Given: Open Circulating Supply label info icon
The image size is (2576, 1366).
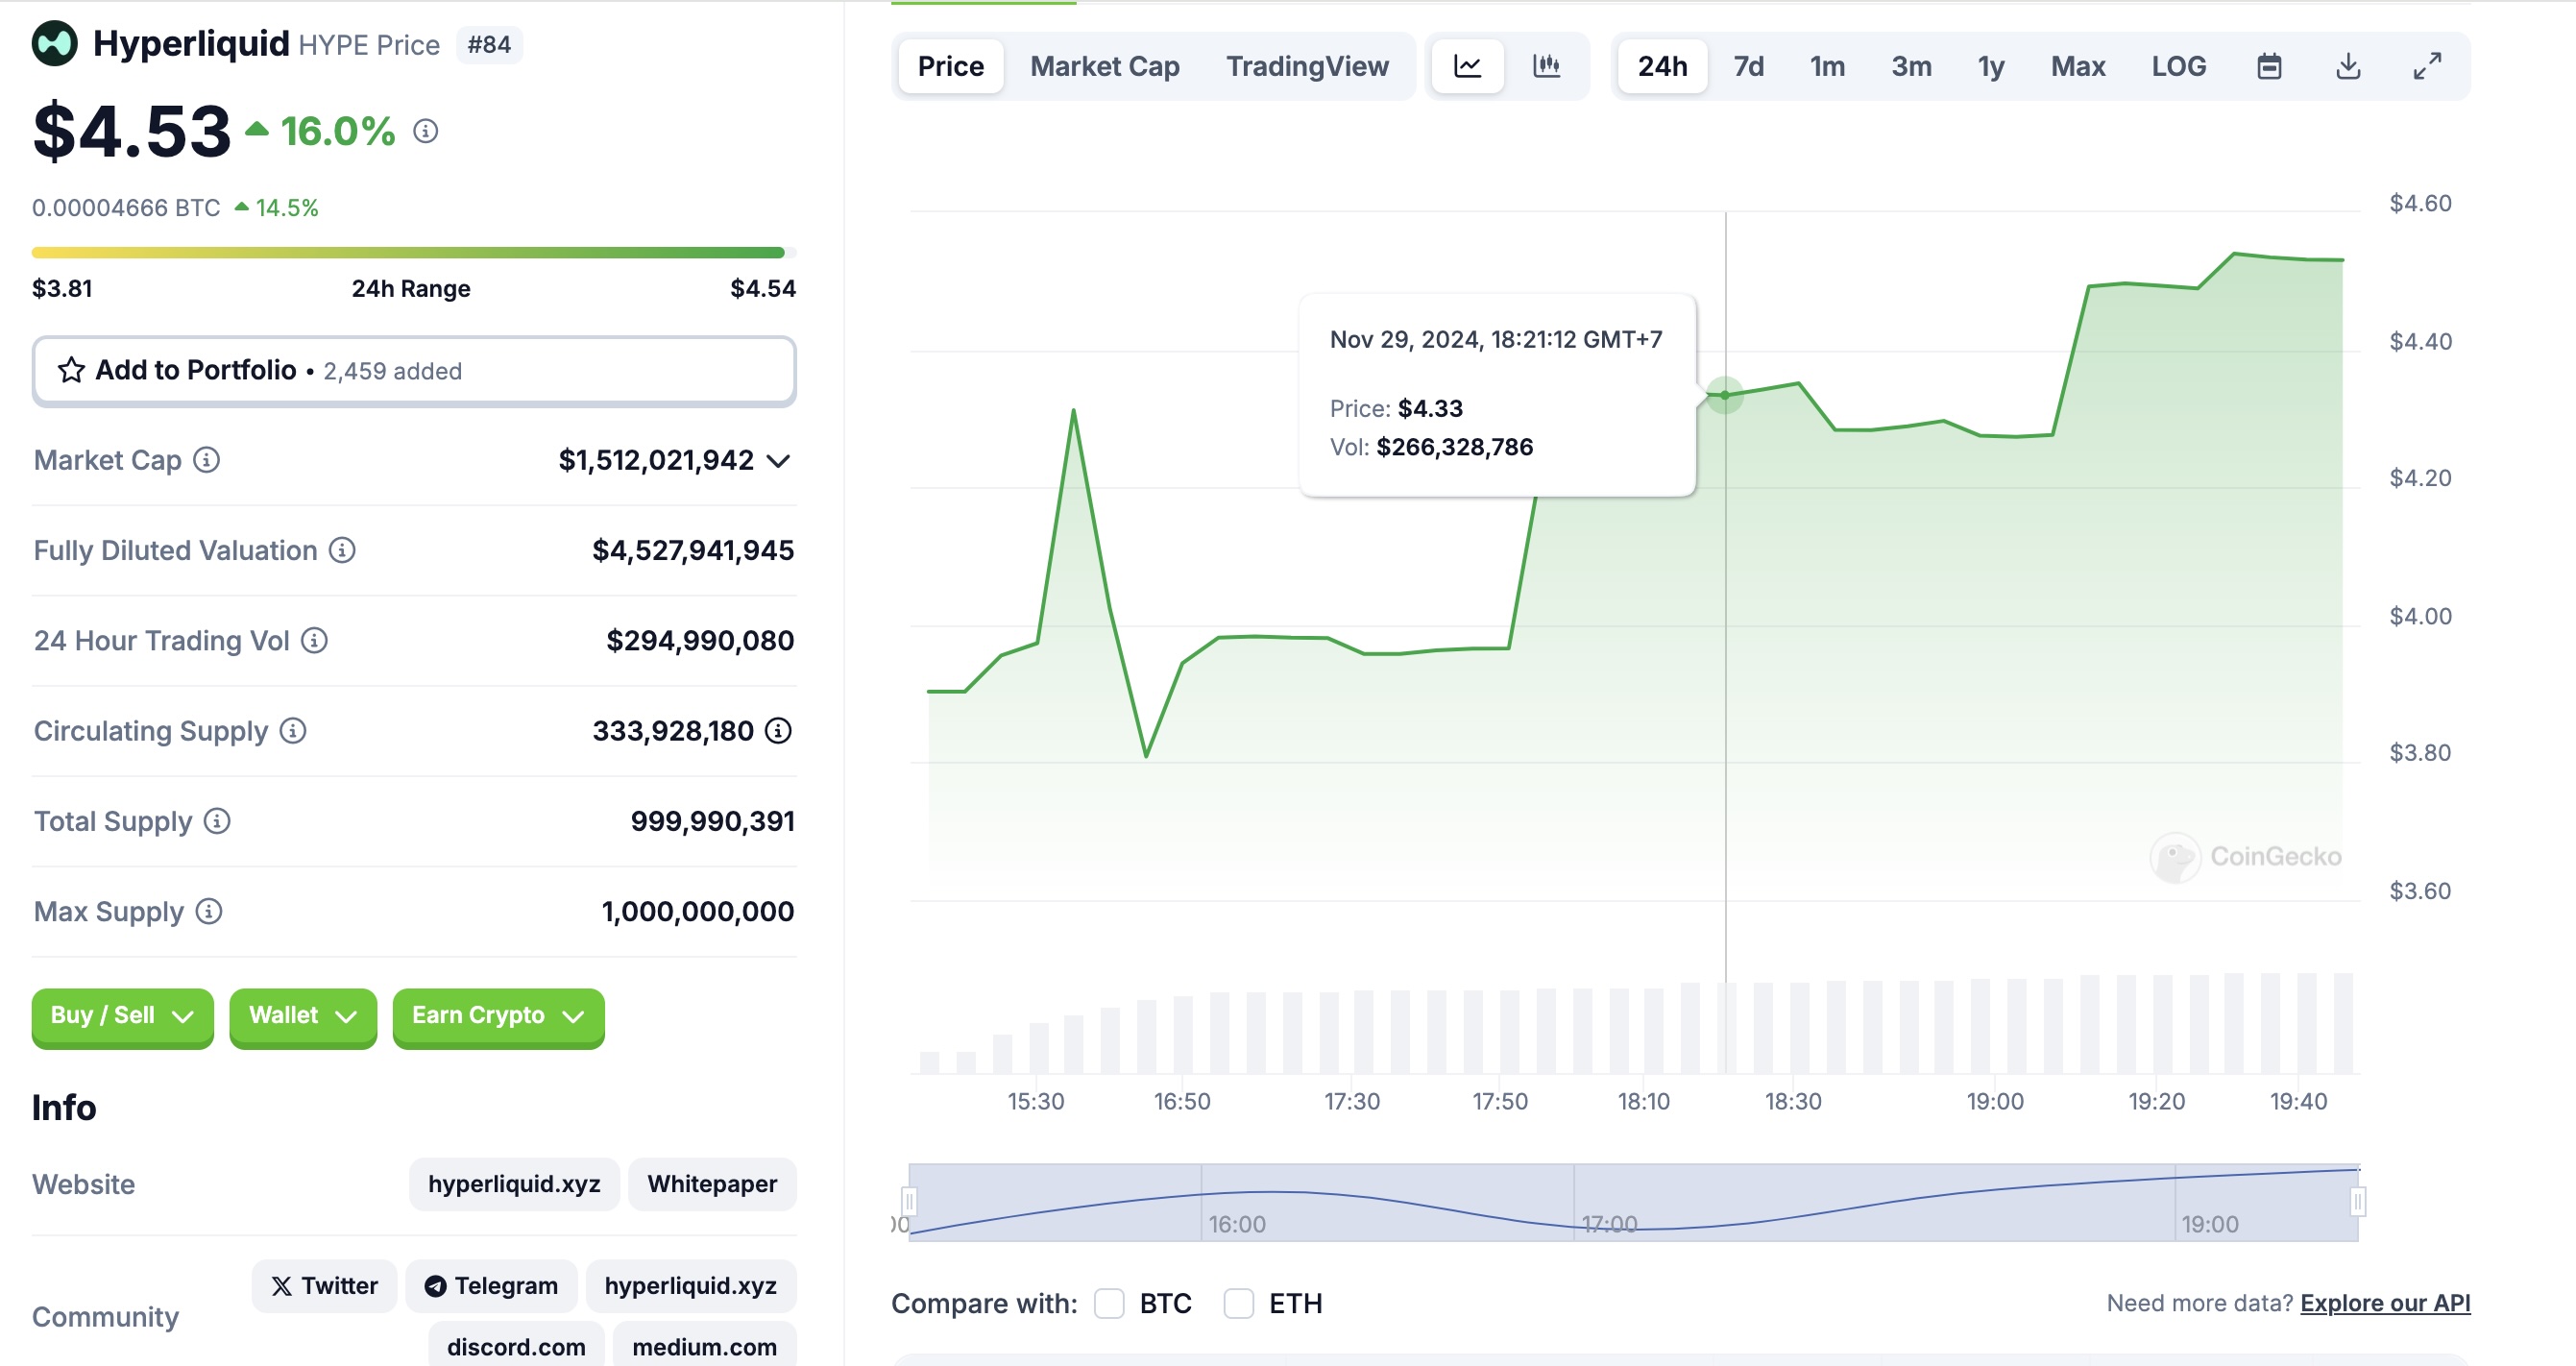Looking at the screenshot, I should (x=292, y=731).
